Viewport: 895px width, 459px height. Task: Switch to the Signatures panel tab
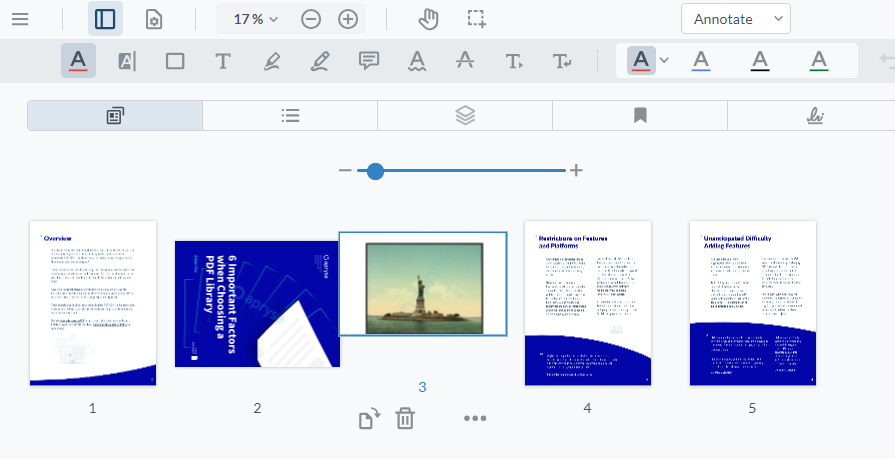point(815,115)
